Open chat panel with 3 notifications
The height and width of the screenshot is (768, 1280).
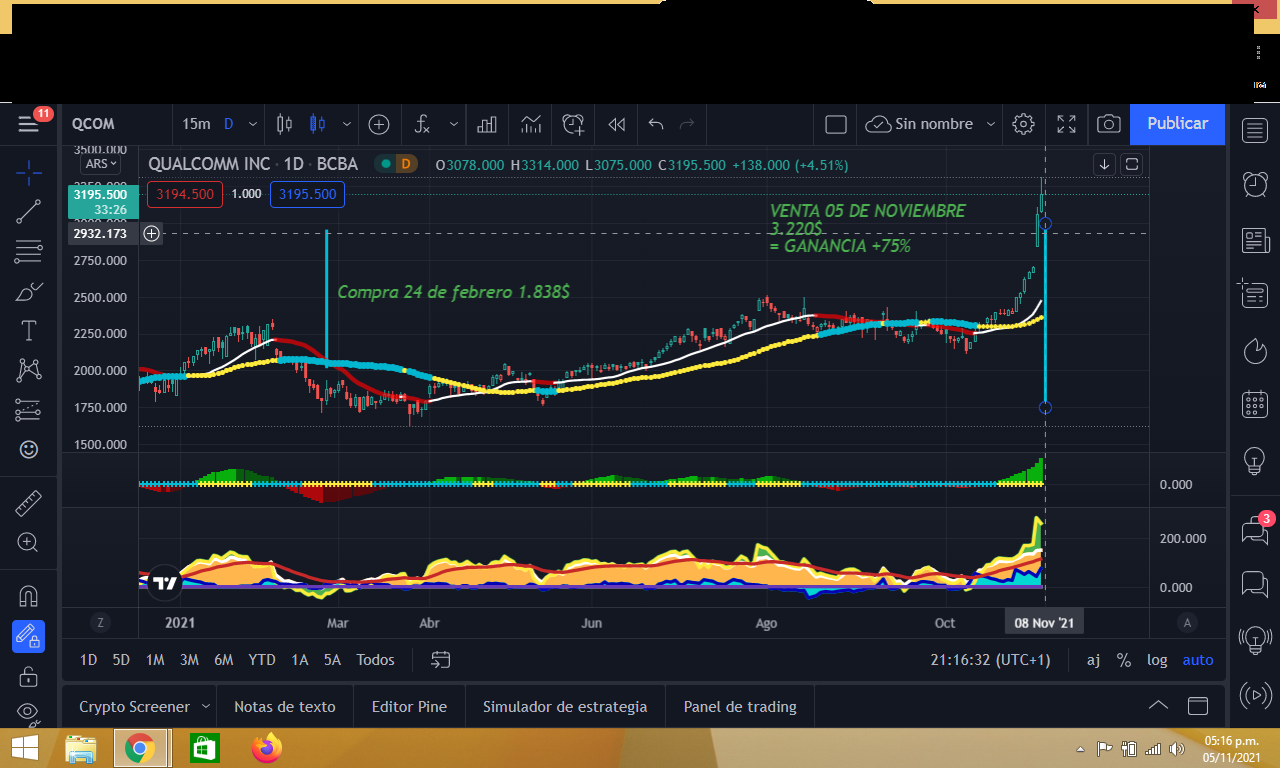pyautogui.click(x=1255, y=529)
